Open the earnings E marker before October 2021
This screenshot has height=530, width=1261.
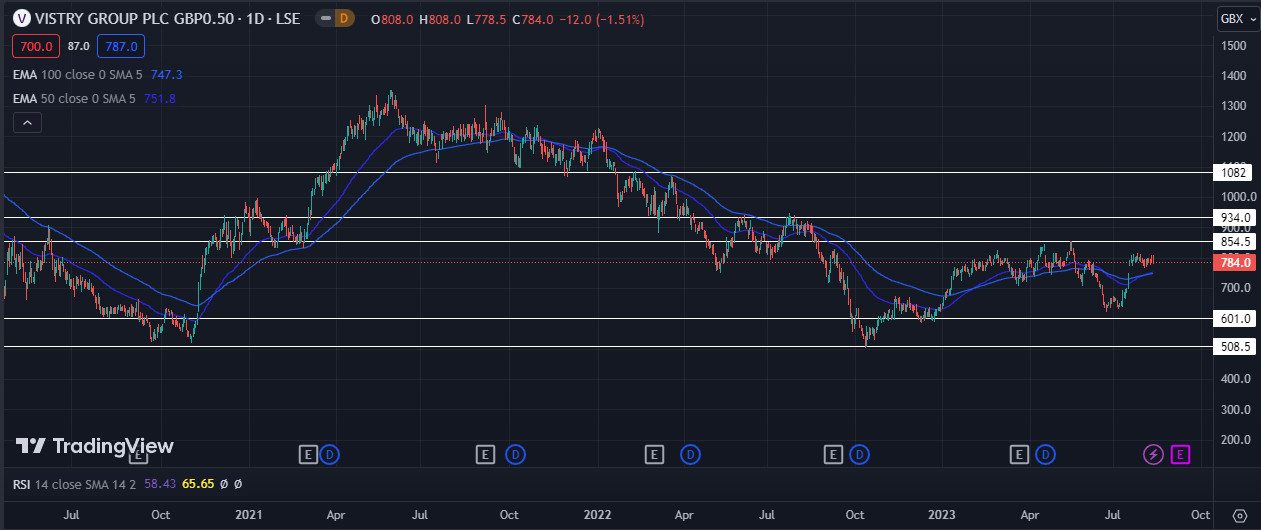[x=485, y=455]
